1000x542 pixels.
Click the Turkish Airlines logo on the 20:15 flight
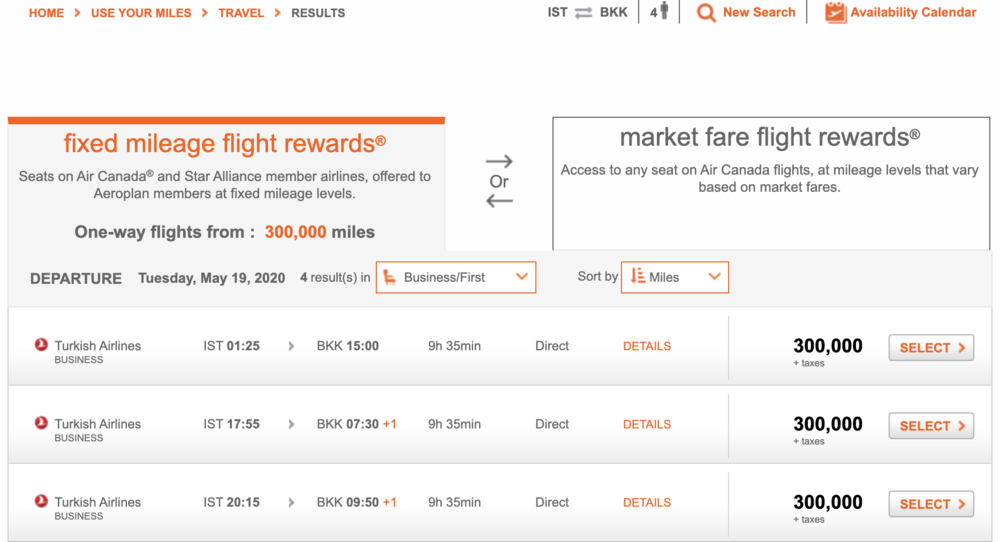(41, 501)
